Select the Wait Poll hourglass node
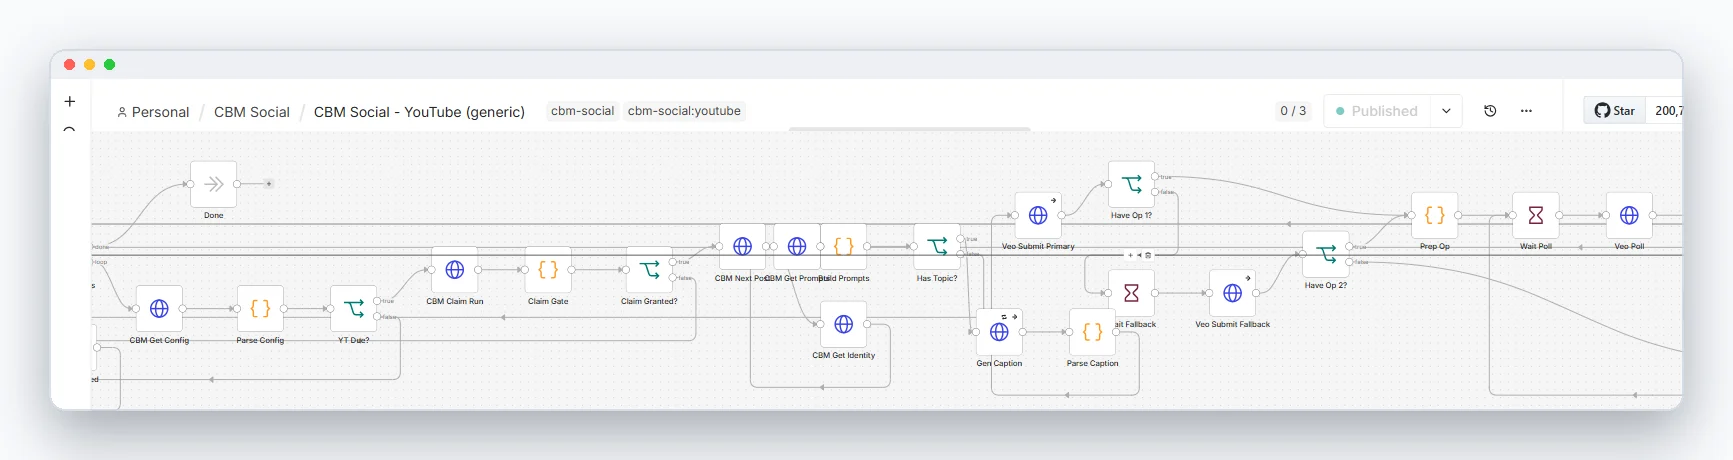 tap(1536, 215)
